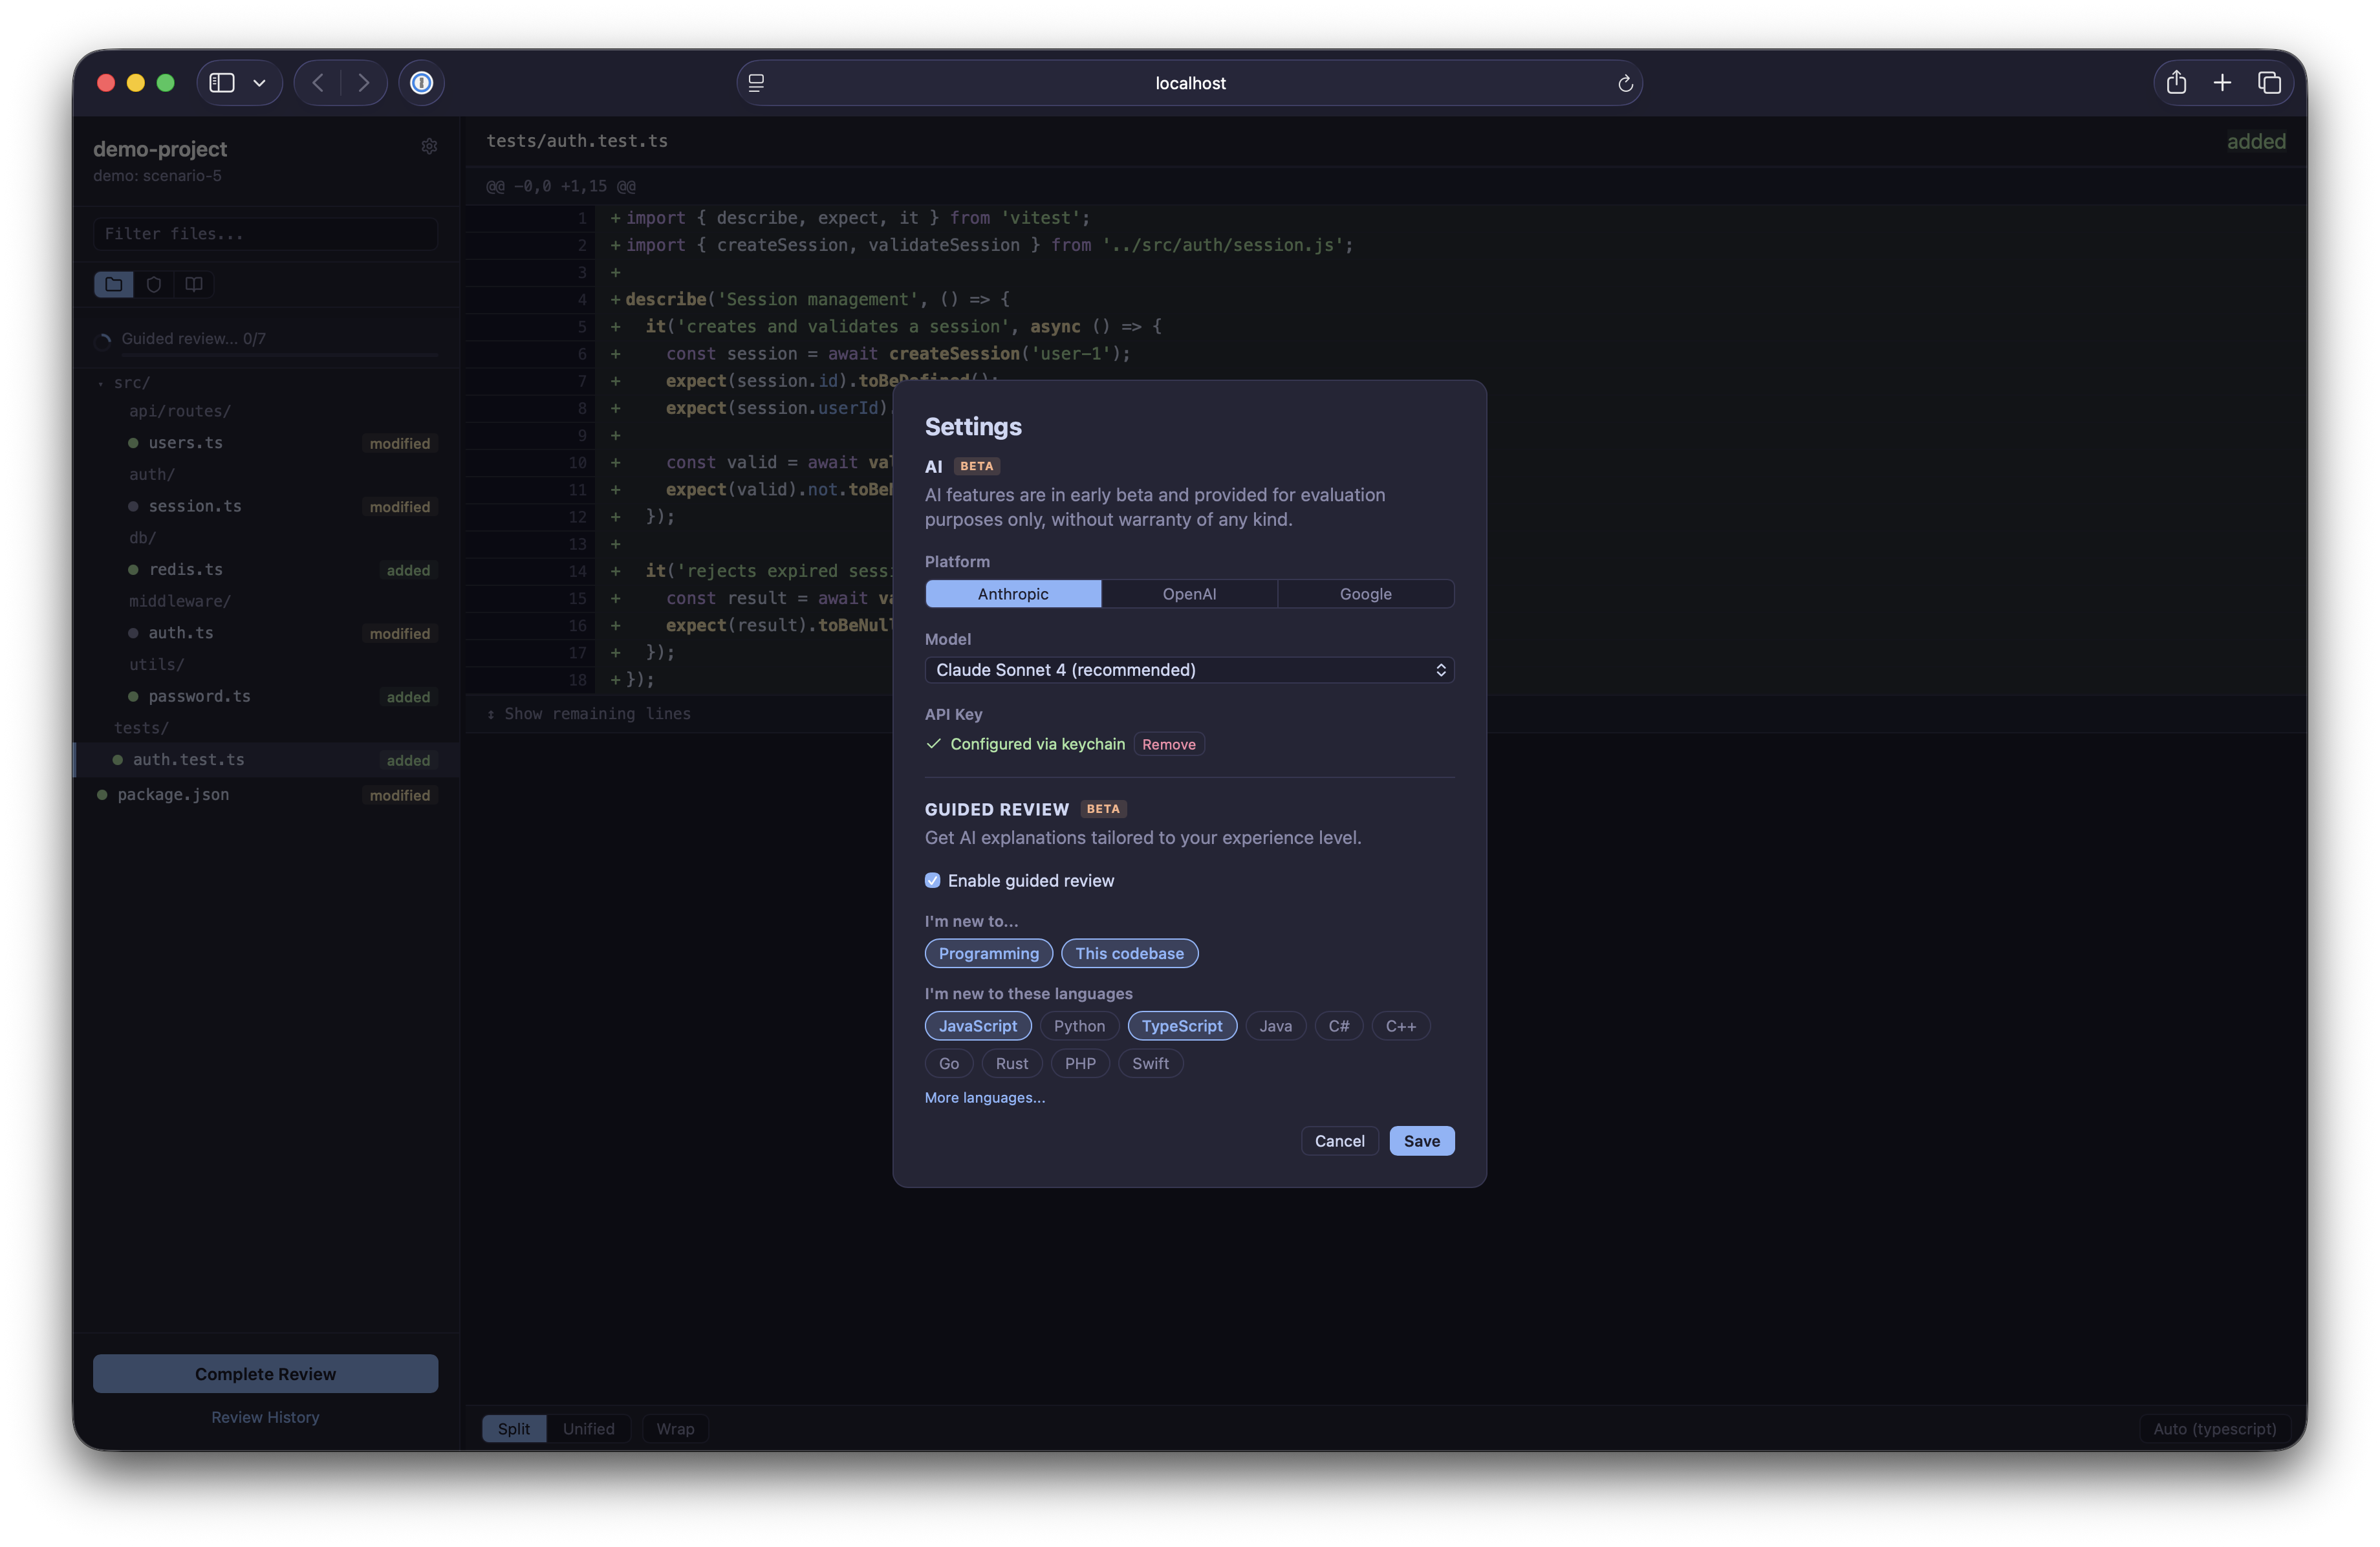Open More languages... link
The height and width of the screenshot is (1547, 2380).
coord(984,1097)
